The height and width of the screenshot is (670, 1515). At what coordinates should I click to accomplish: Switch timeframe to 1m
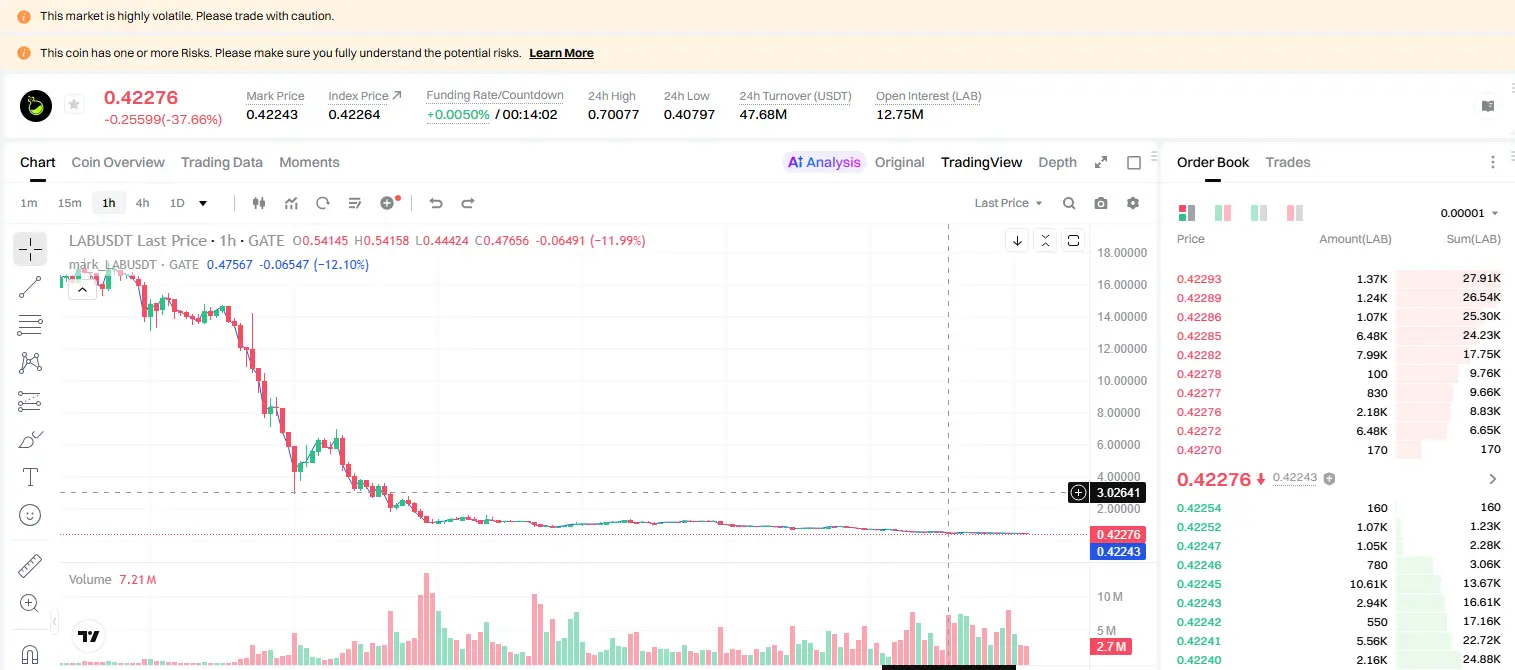pos(29,203)
